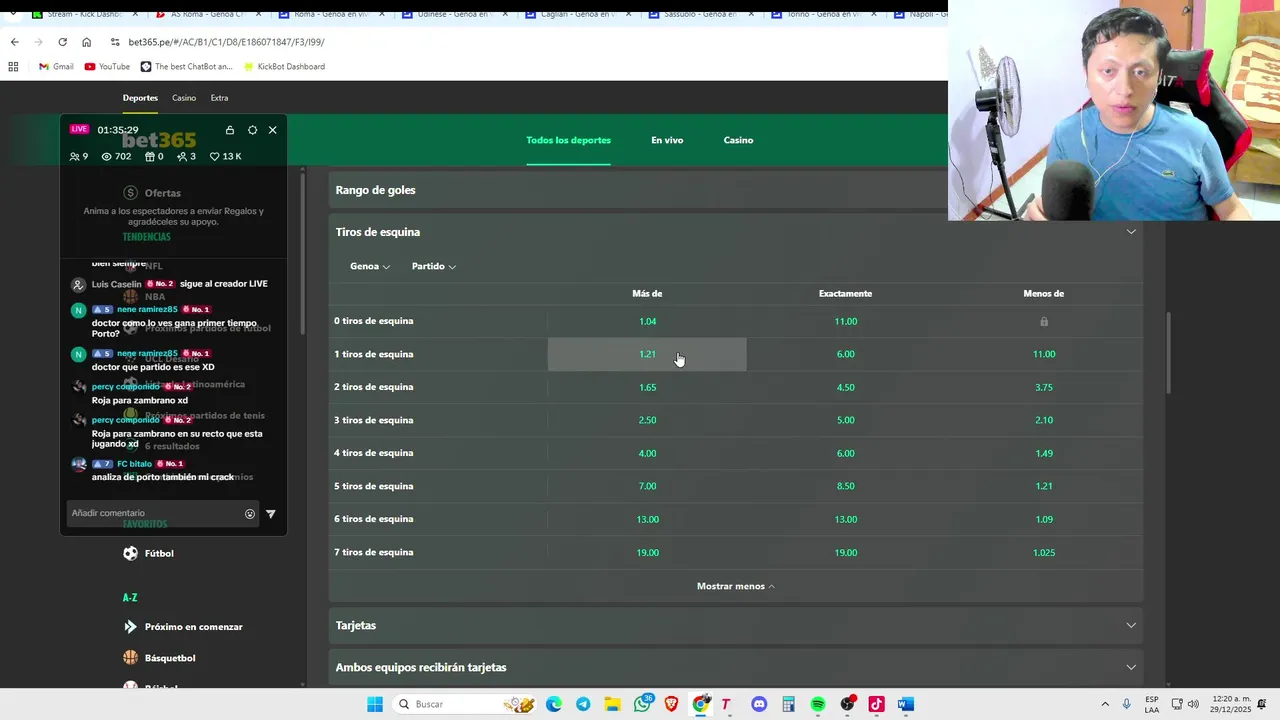Open Discord from the taskbar
Screen dimensions: 1280x720
(x=759, y=704)
